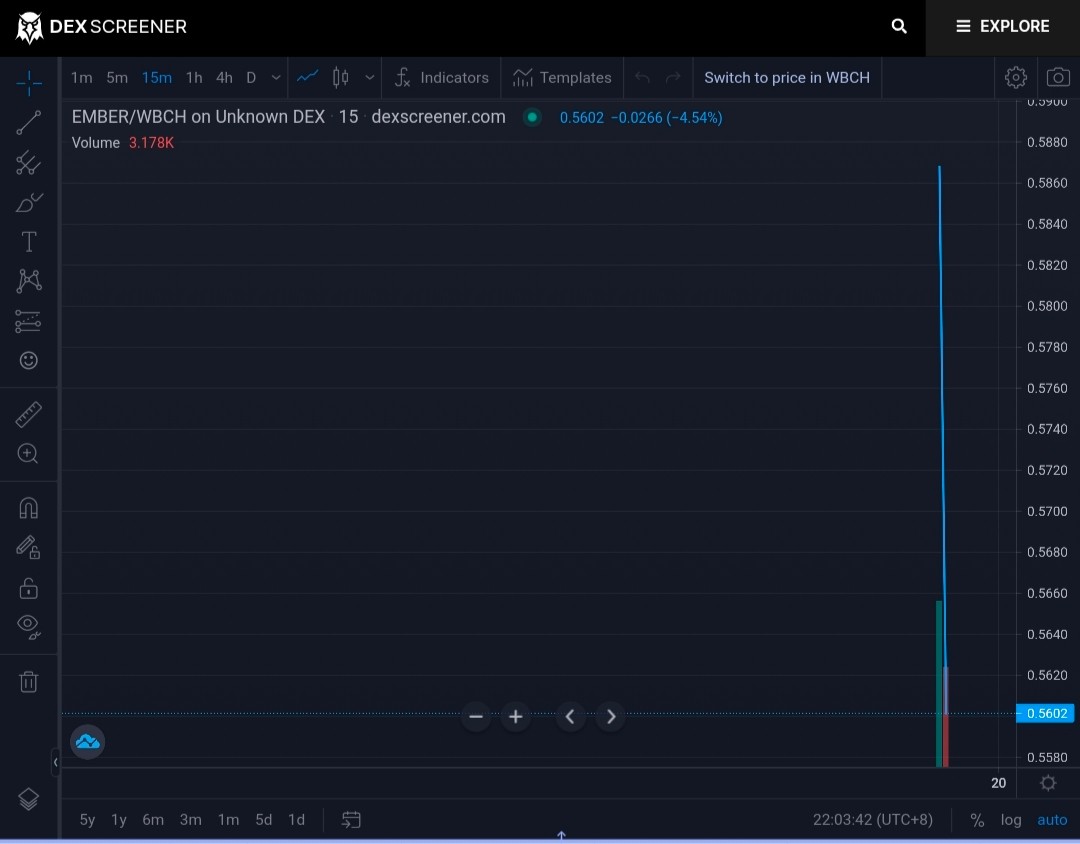This screenshot has height=844, width=1080.
Task: Select the 1m timeframe in top toolbar
Action: (81, 78)
